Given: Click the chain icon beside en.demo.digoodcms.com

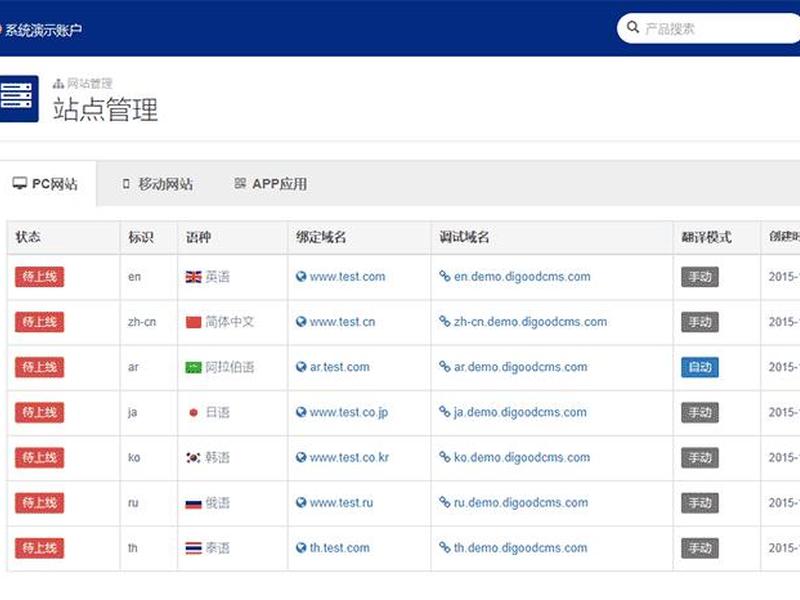Looking at the screenshot, I should (x=444, y=276).
